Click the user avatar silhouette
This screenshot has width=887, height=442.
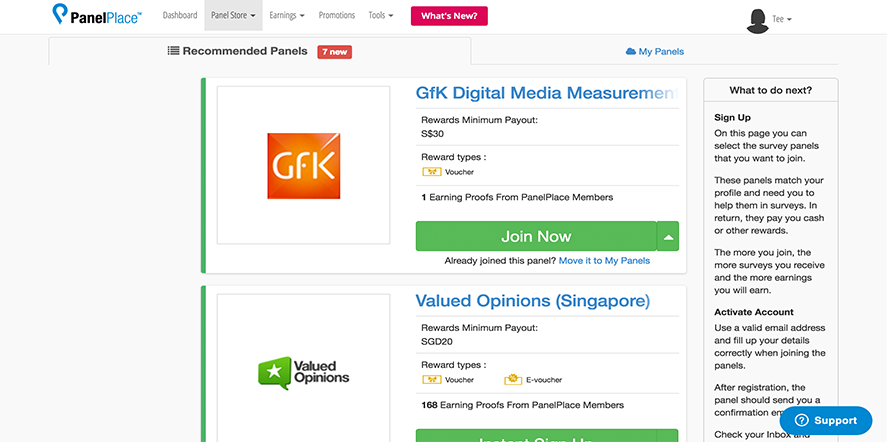click(757, 21)
